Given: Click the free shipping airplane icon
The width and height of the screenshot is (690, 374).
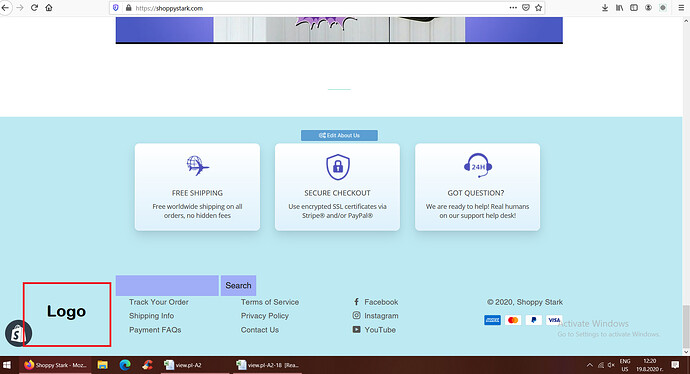Looking at the screenshot, I should [198, 165].
